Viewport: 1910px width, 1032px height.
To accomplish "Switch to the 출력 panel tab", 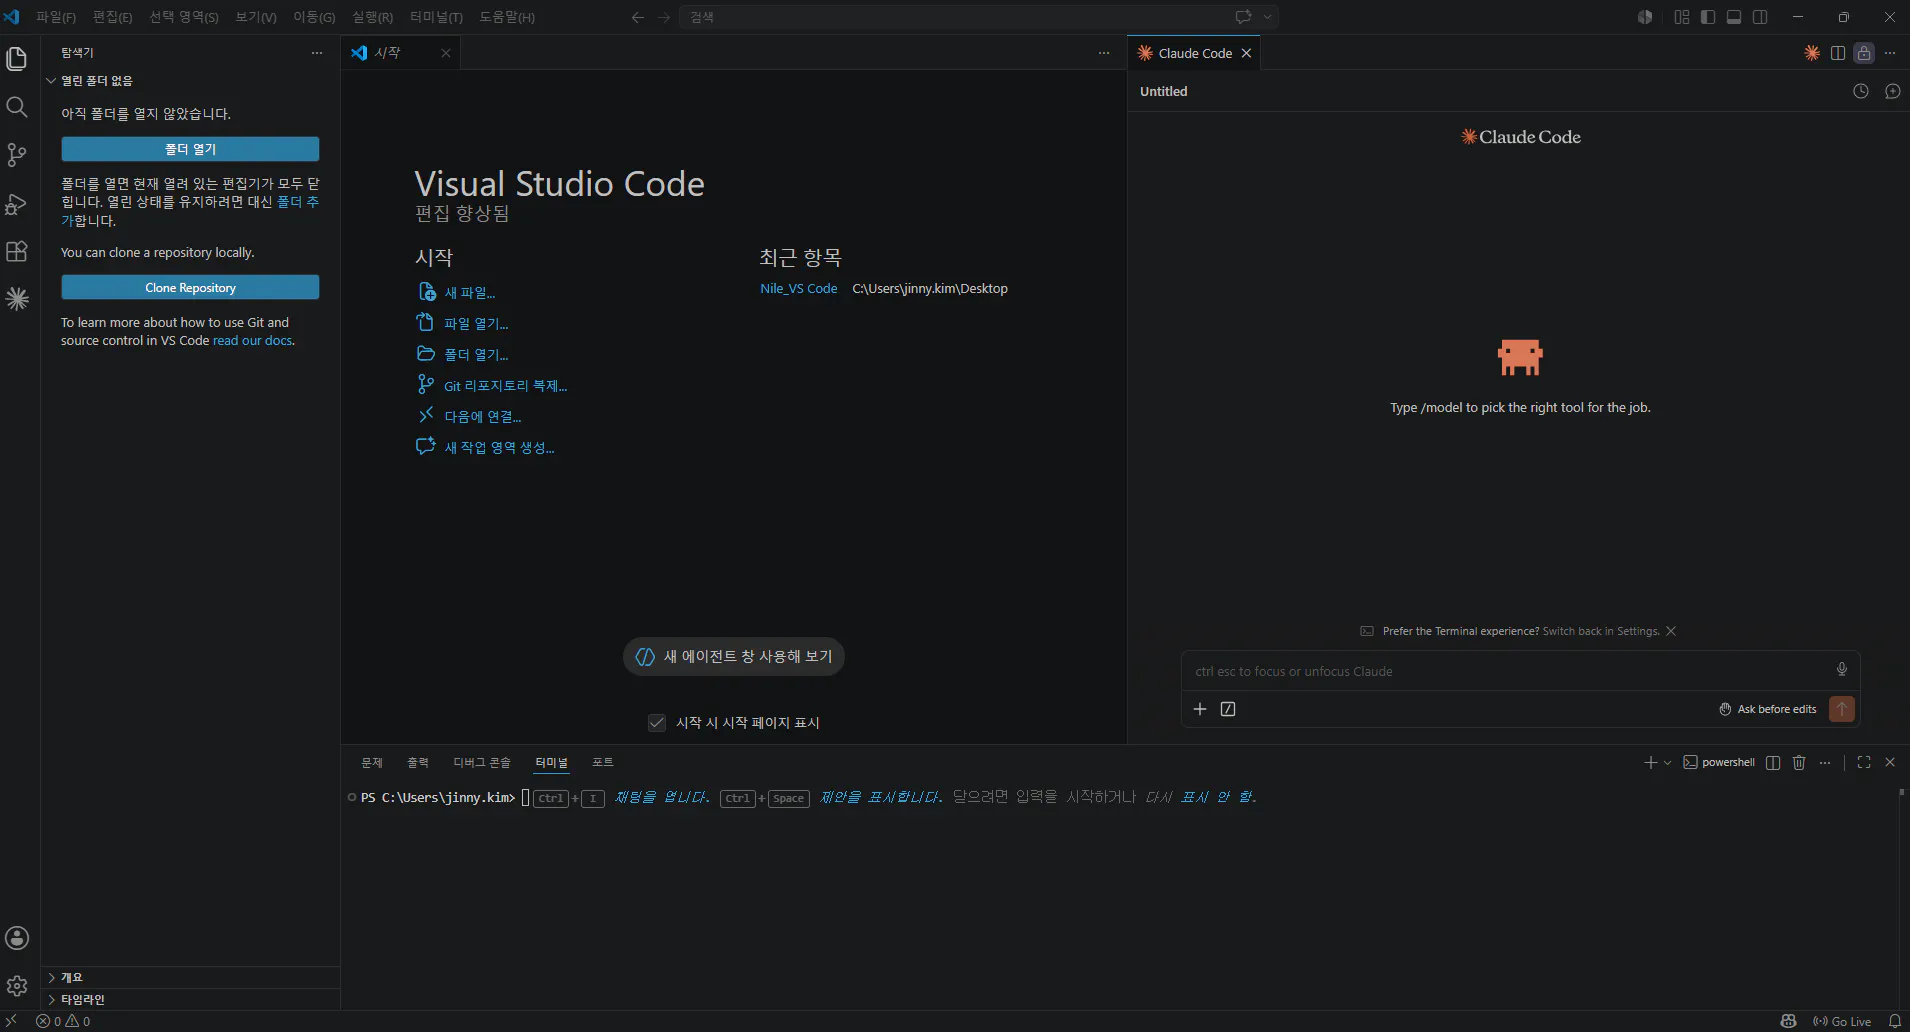I will 418,762.
